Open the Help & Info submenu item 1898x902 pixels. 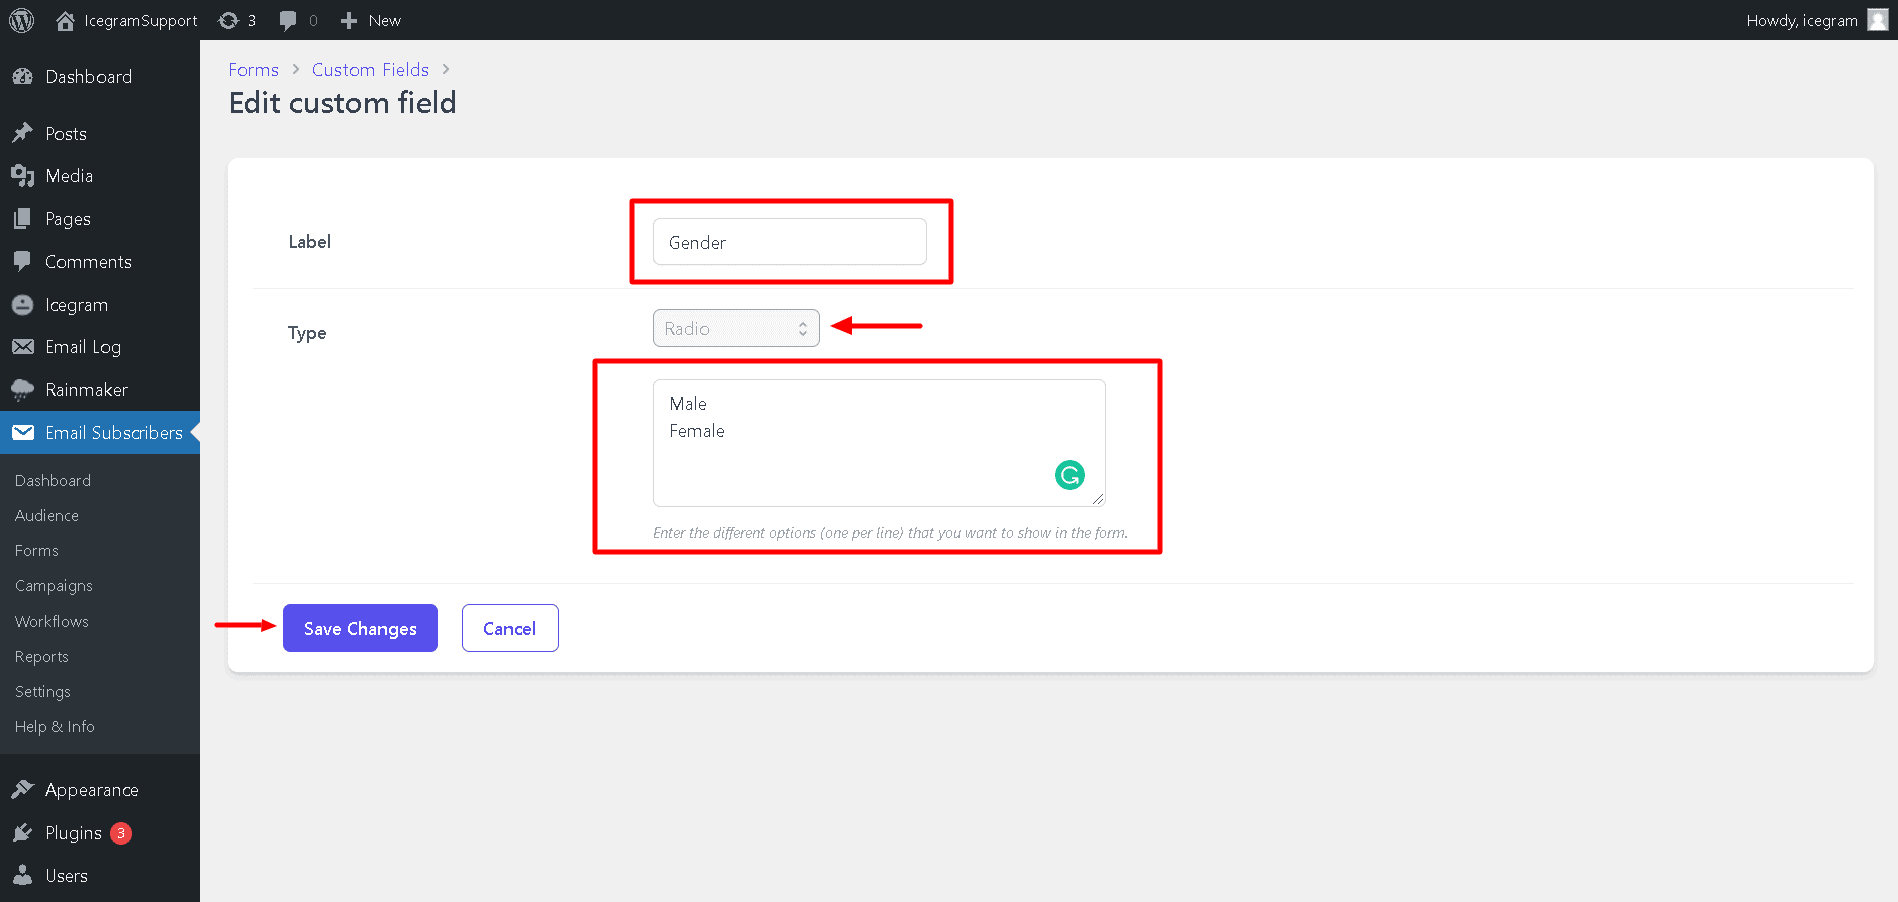pos(55,727)
